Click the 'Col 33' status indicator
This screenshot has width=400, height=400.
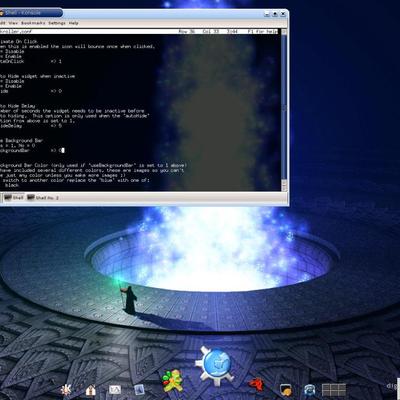point(211,31)
